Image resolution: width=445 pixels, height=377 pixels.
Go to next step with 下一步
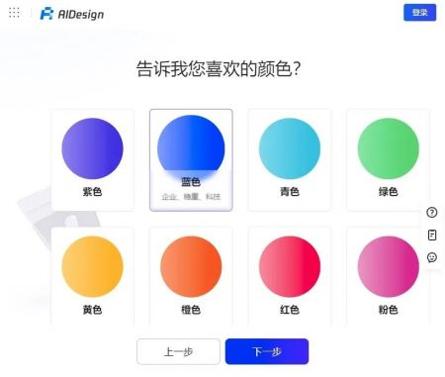267,351
